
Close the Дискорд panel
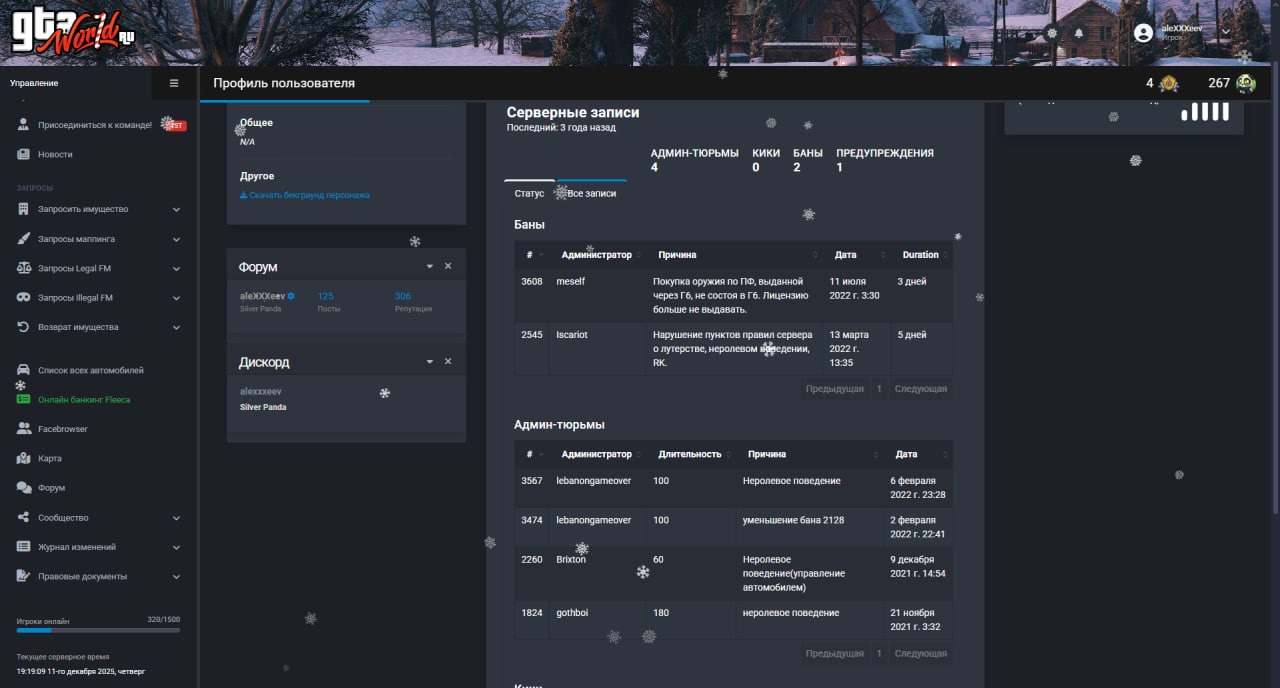(x=448, y=361)
